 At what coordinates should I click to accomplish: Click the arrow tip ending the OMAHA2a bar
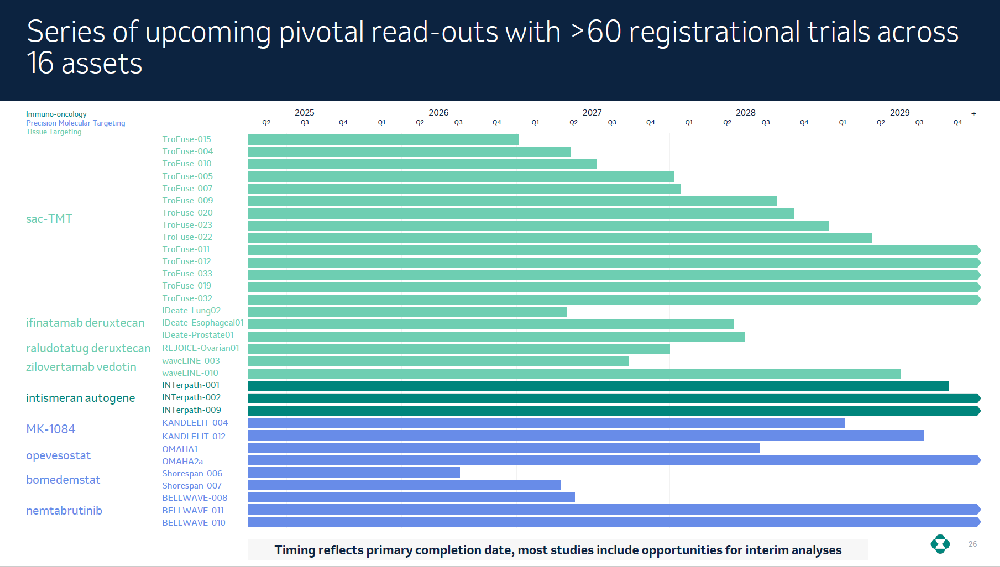point(977,460)
